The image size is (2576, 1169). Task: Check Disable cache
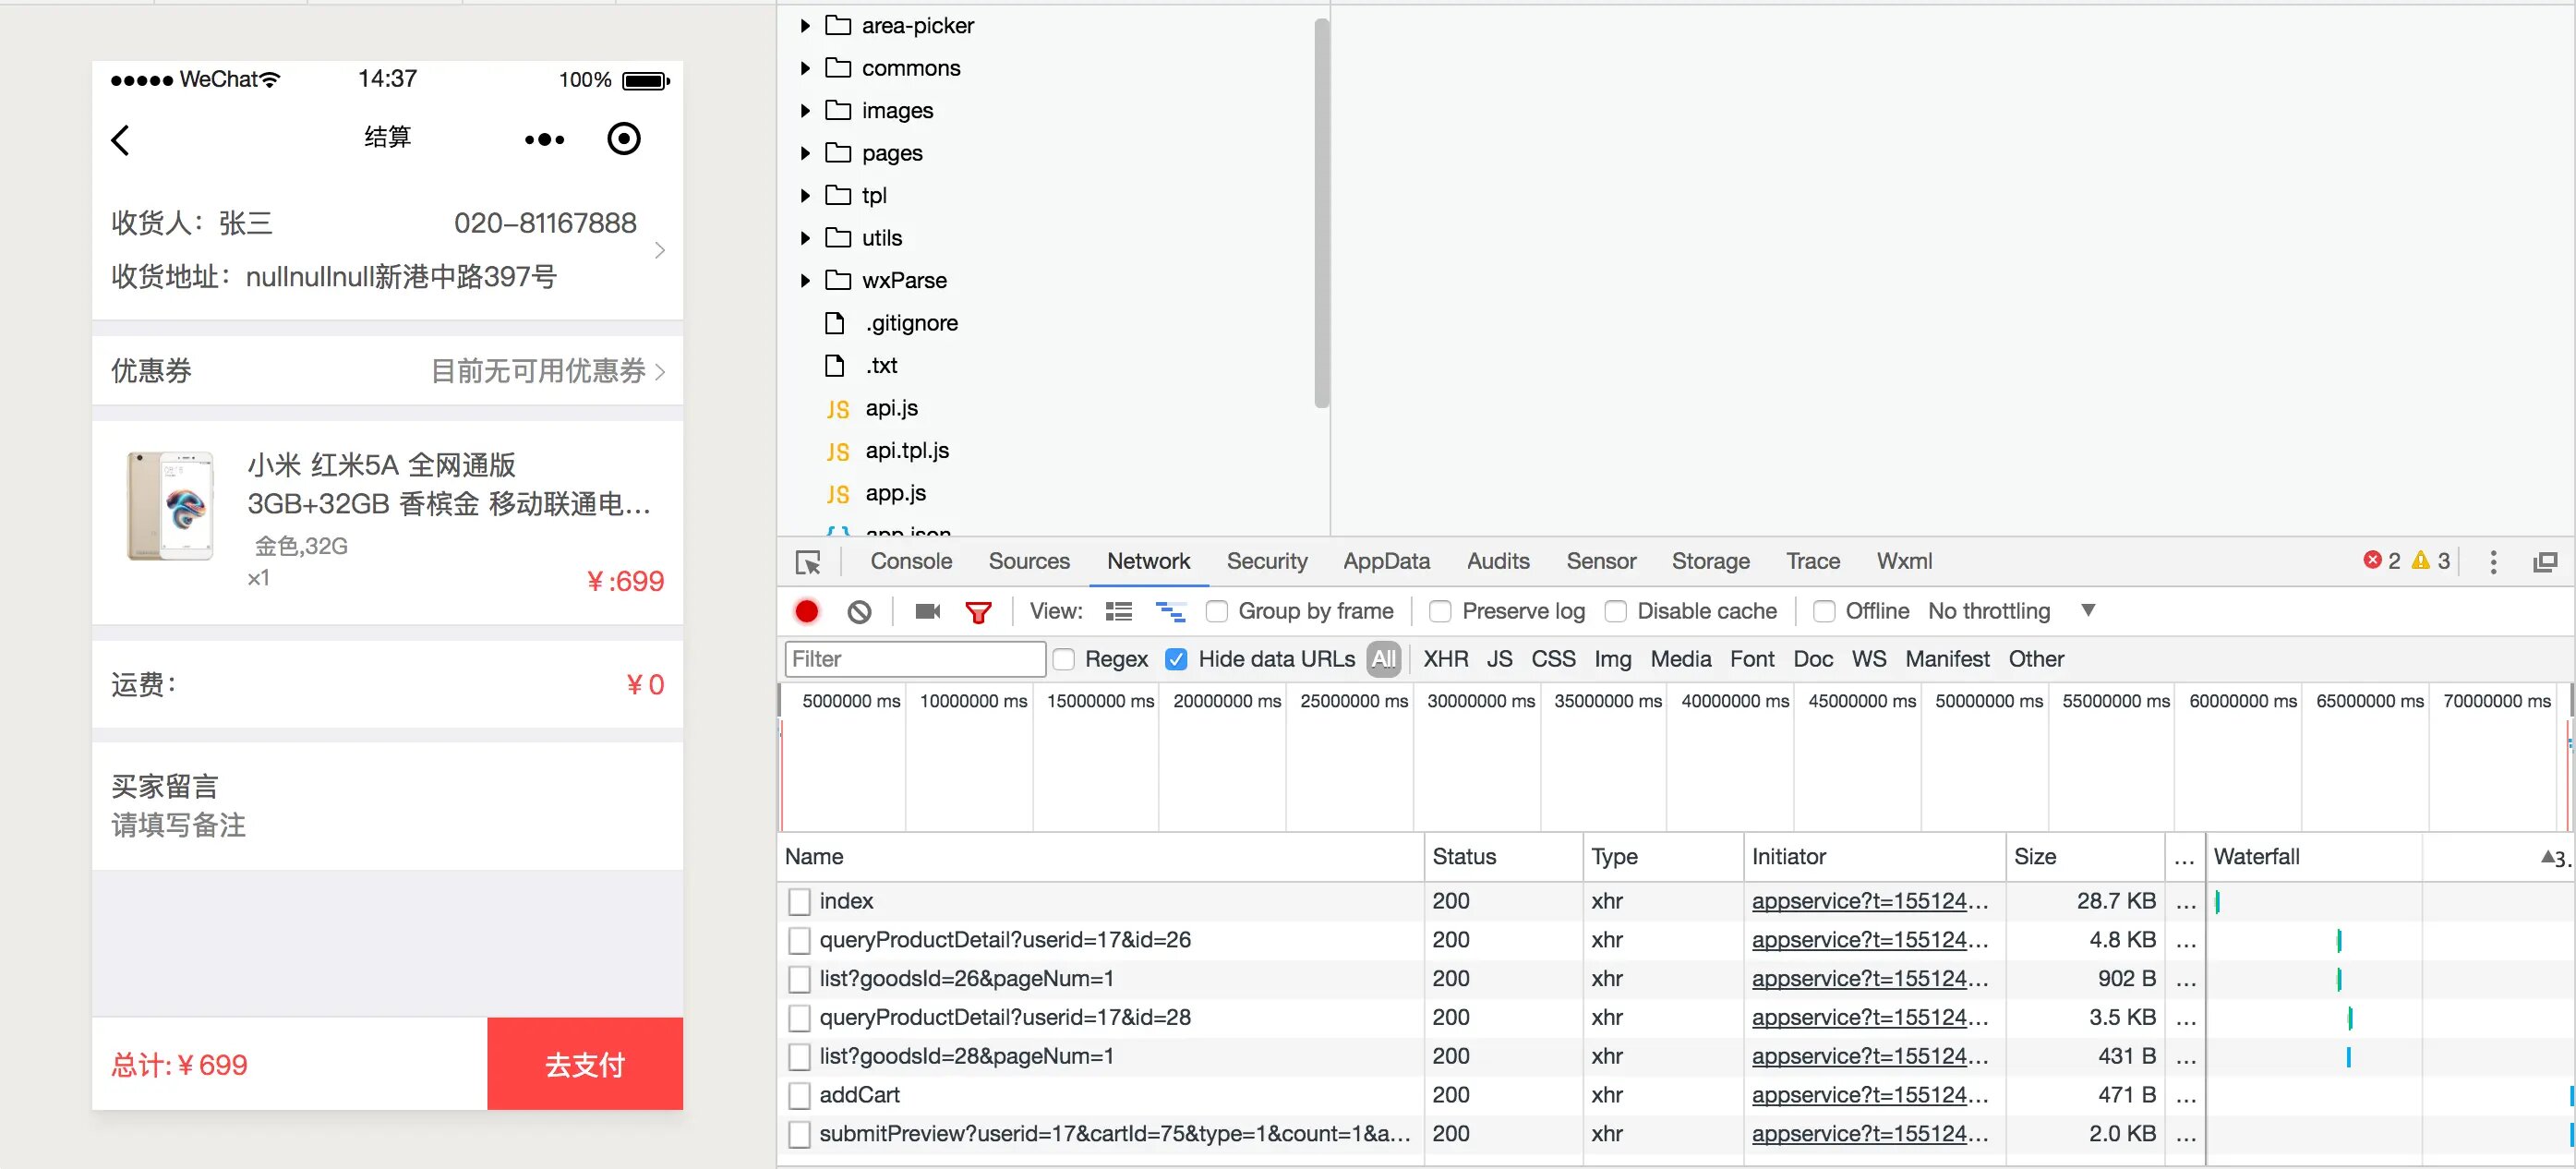tap(1615, 611)
